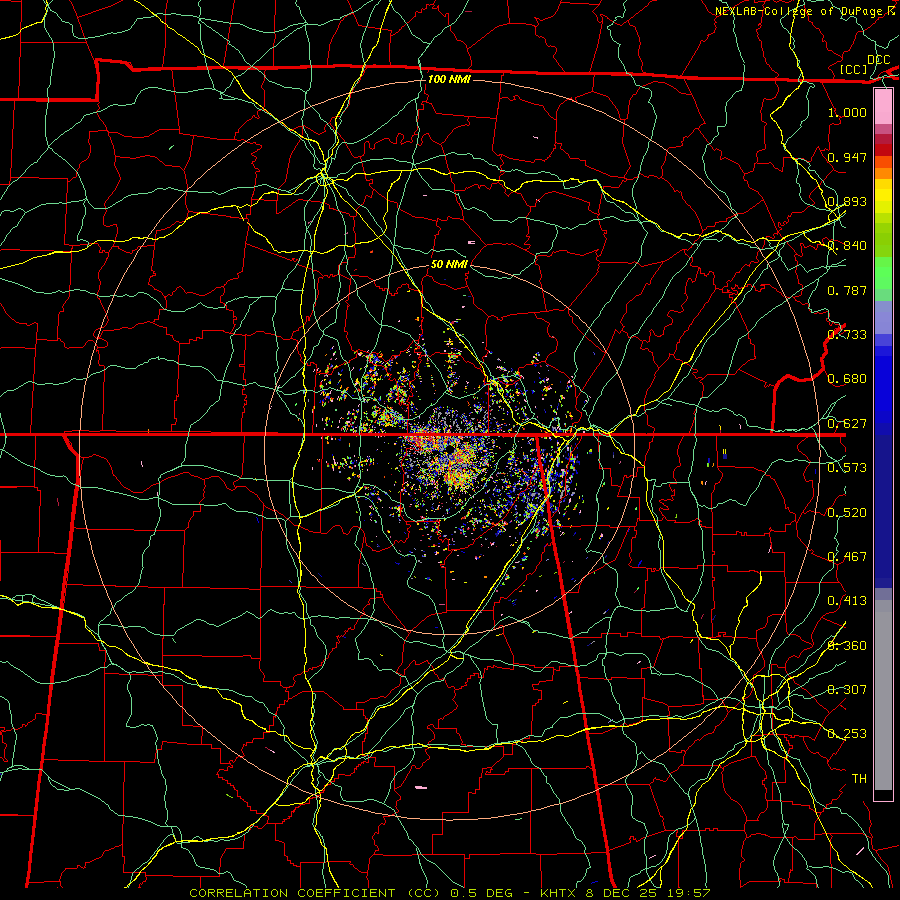This screenshot has height=900, width=900.
Task: Click the KHTX radar station identifier
Action: (557, 893)
